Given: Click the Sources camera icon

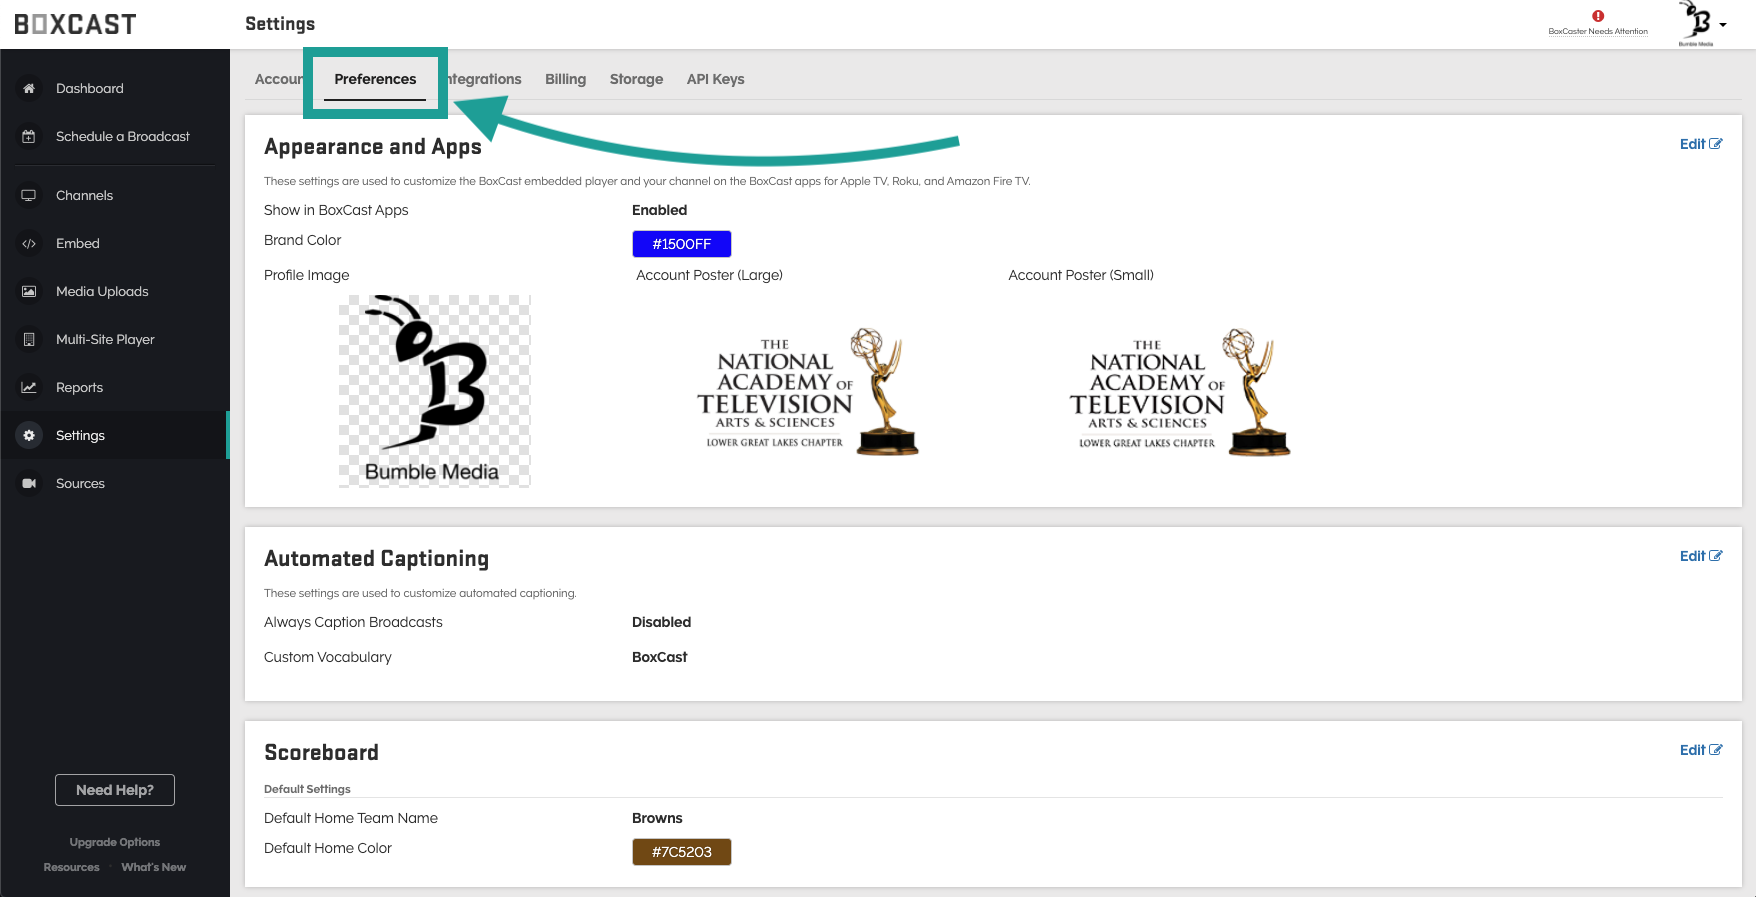Looking at the screenshot, I should 29,484.
